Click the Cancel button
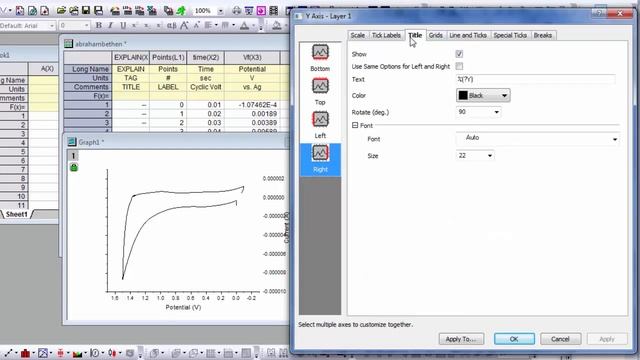The width and height of the screenshot is (640, 360). [560, 339]
